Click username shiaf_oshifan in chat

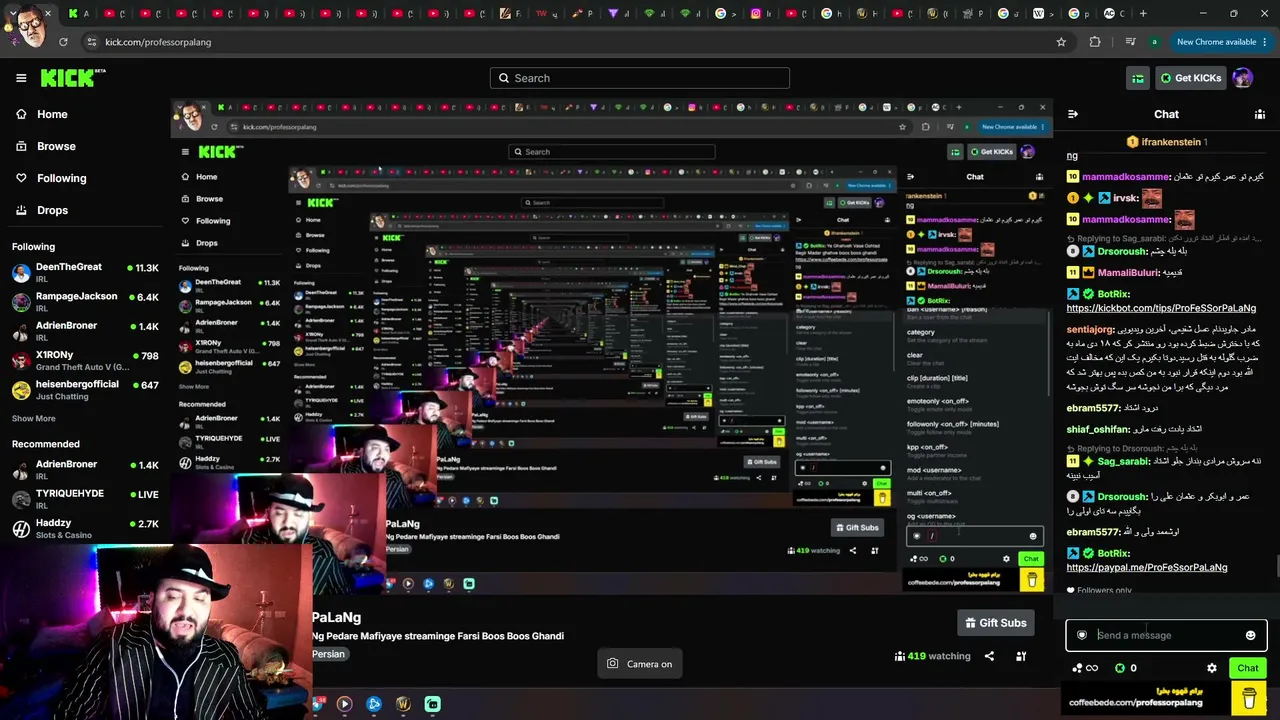click(x=1098, y=429)
